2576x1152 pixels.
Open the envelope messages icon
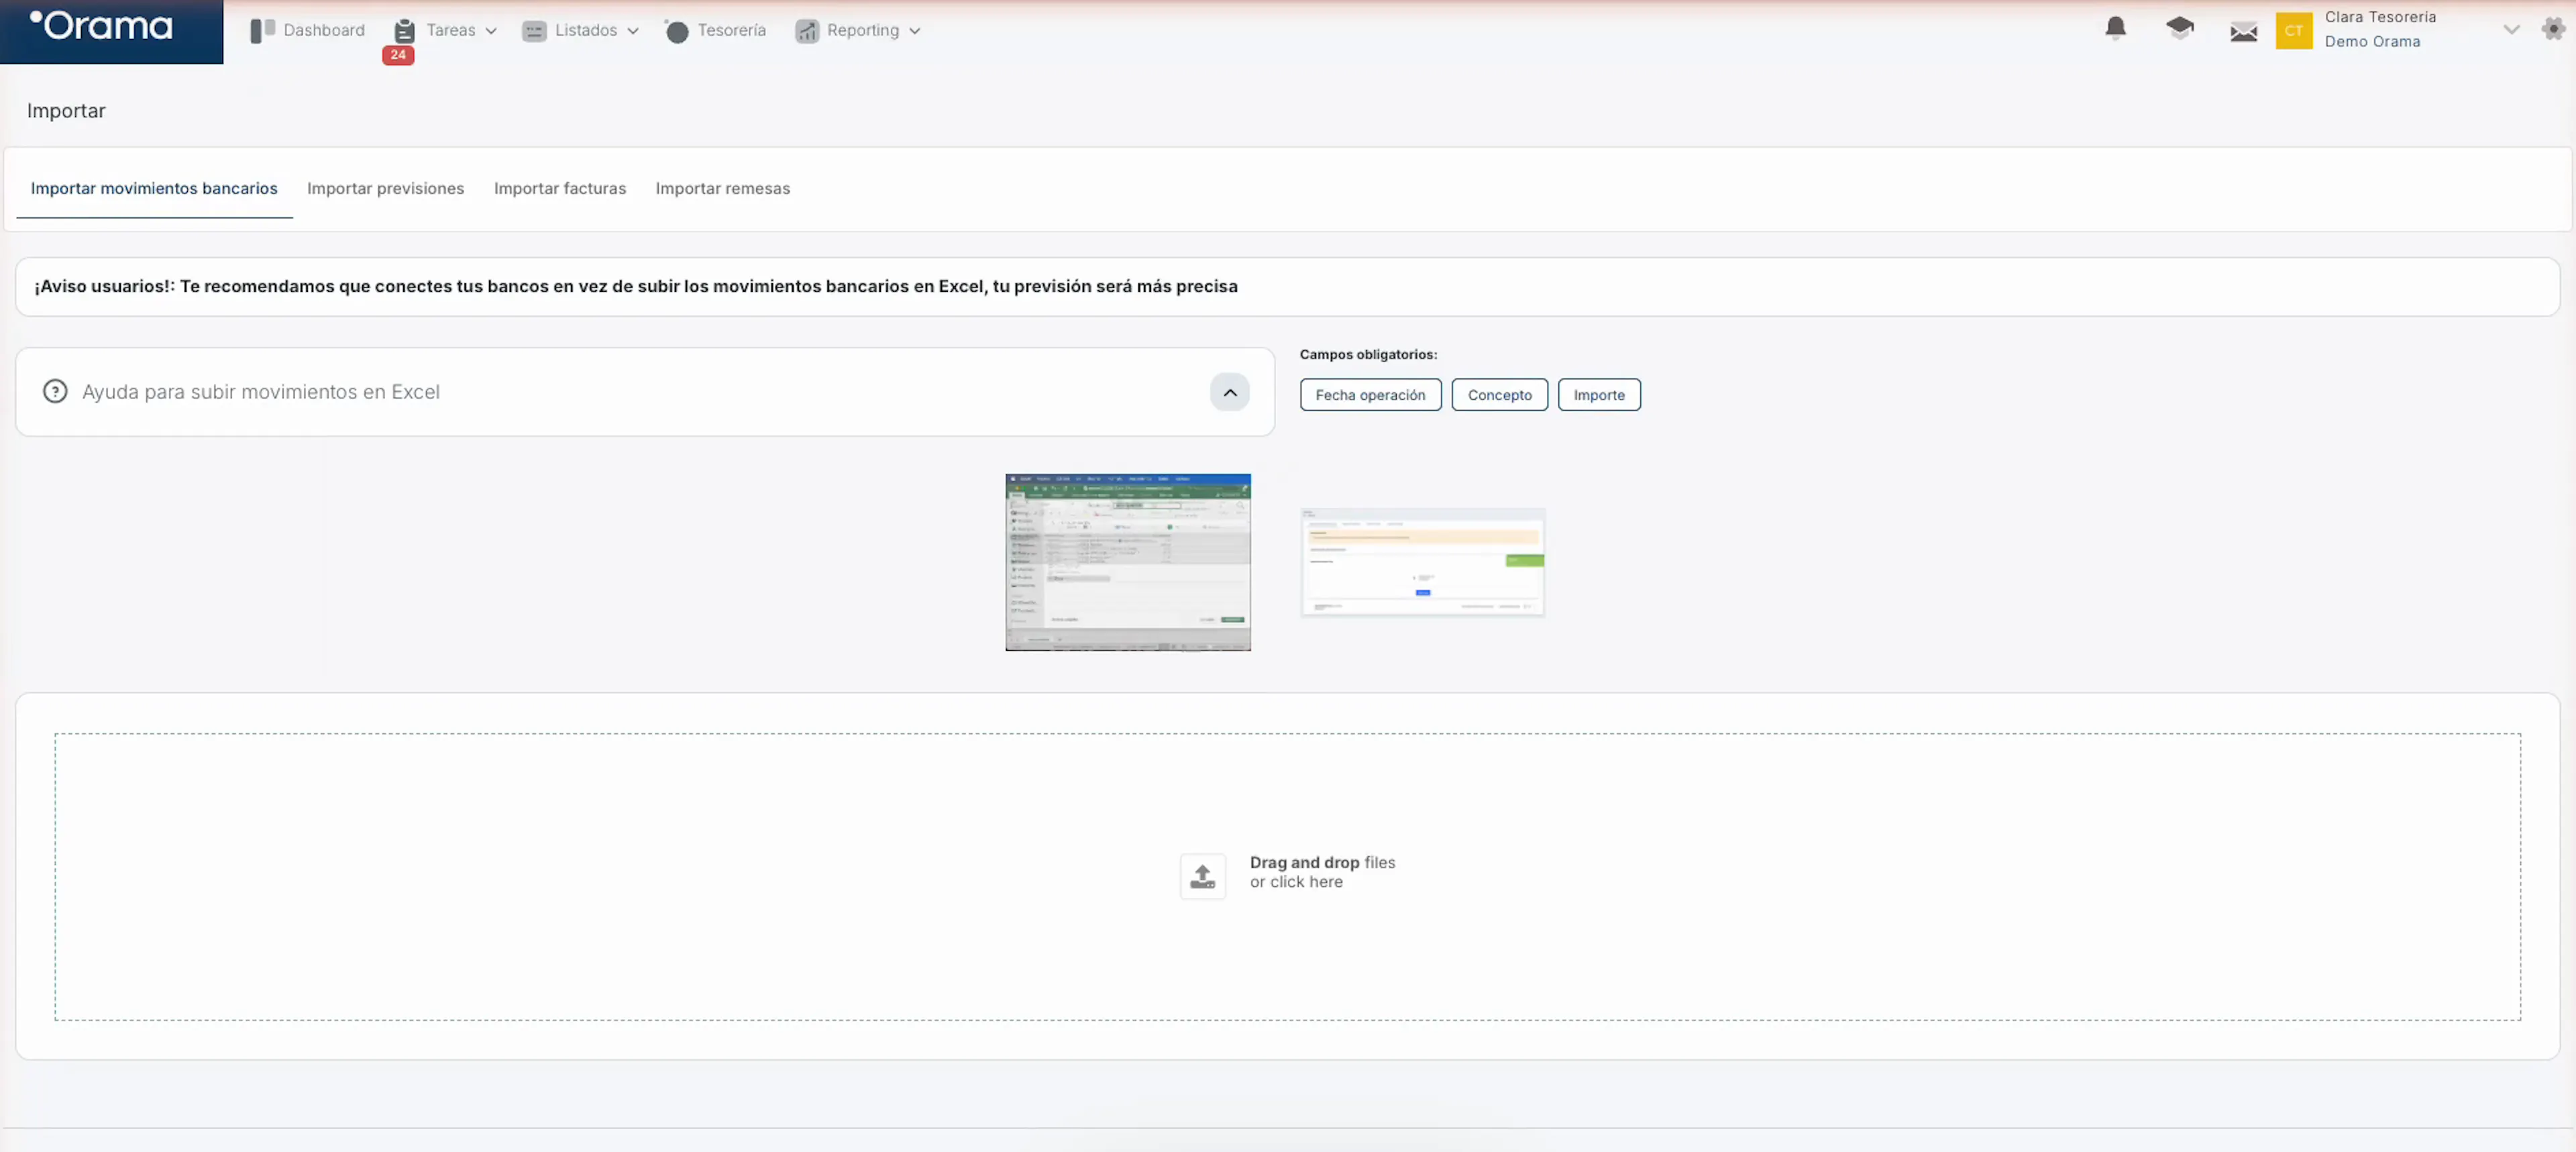(x=2243, y=31)
